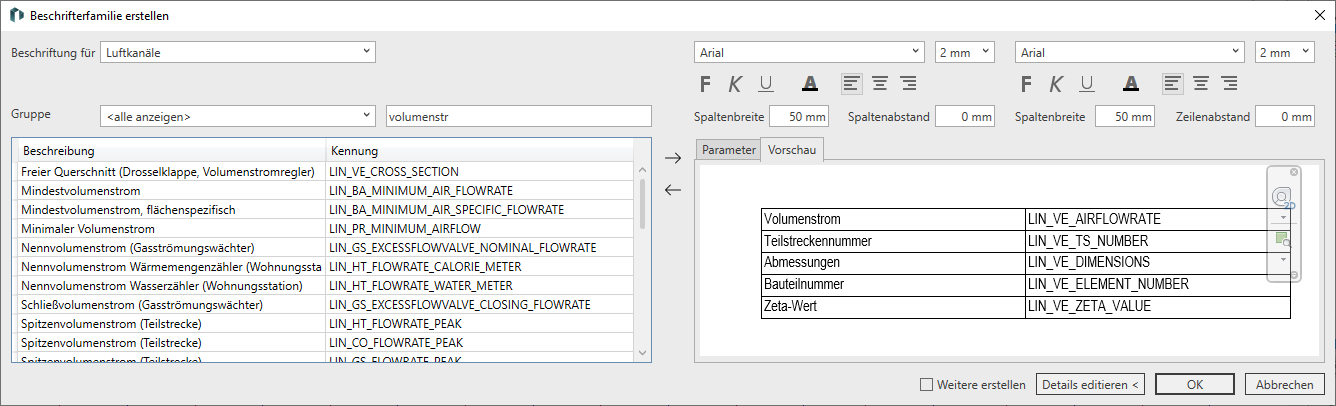Expand steering wheel dropdown arrow

1283,217
